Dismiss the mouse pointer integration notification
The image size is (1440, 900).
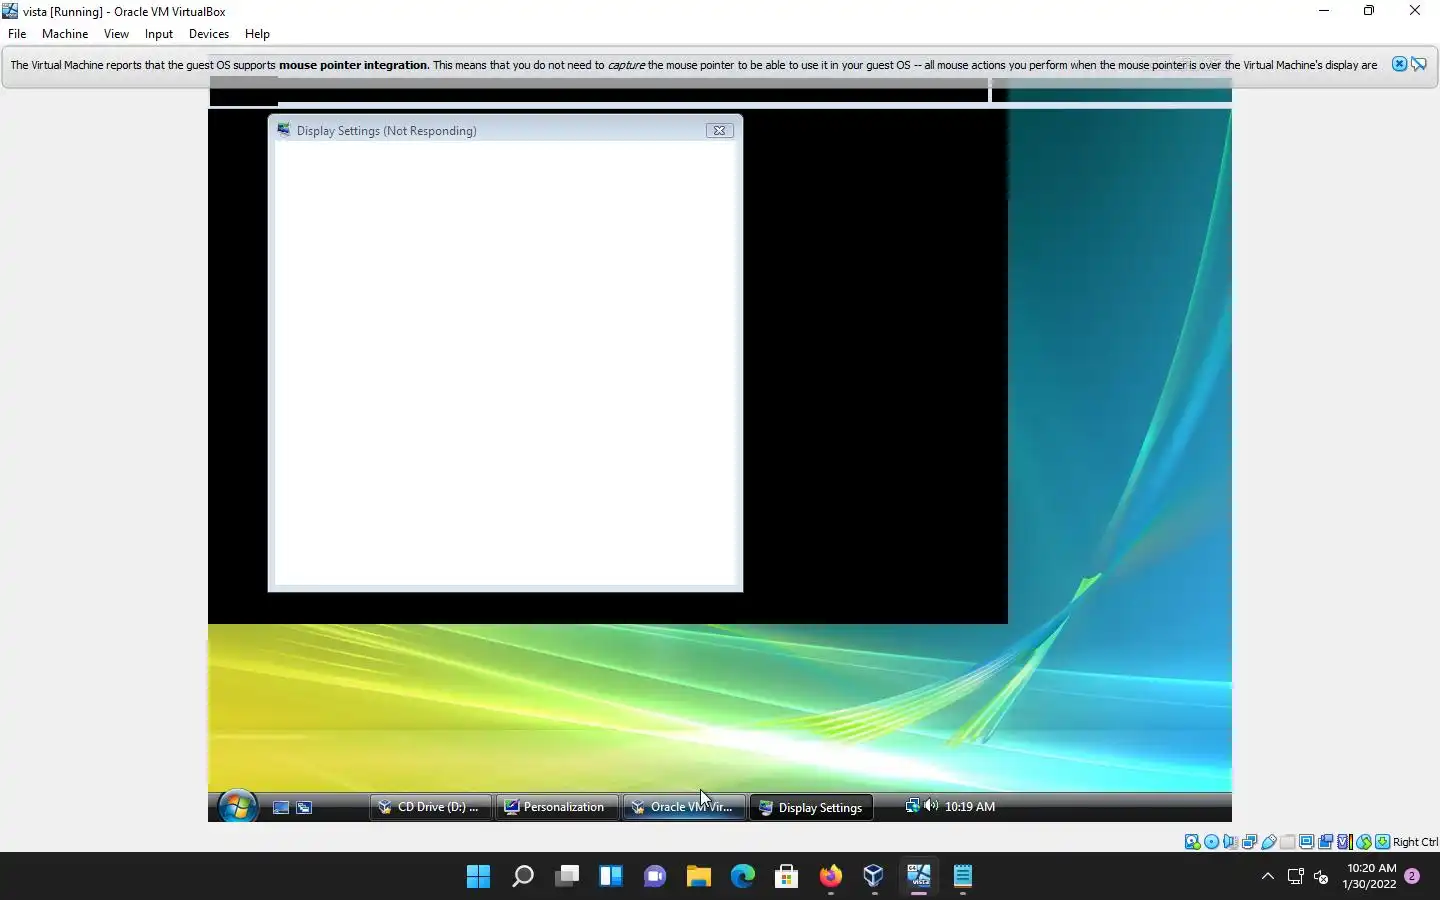click(1399, 64)
